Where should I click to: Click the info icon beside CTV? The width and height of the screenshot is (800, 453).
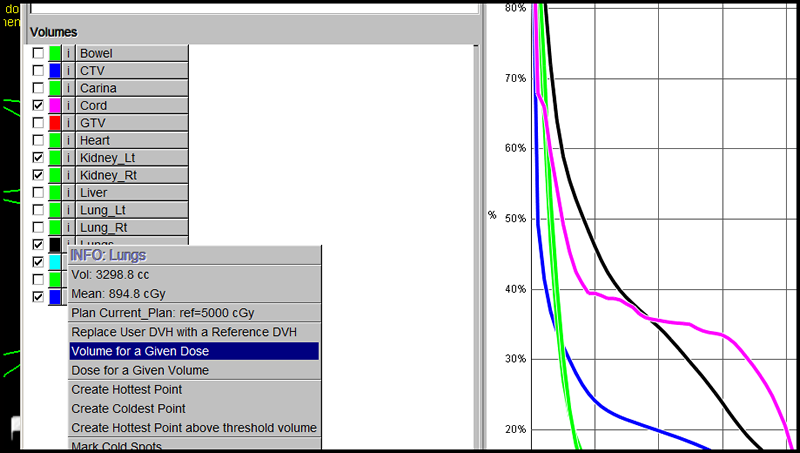pos(69,71)
